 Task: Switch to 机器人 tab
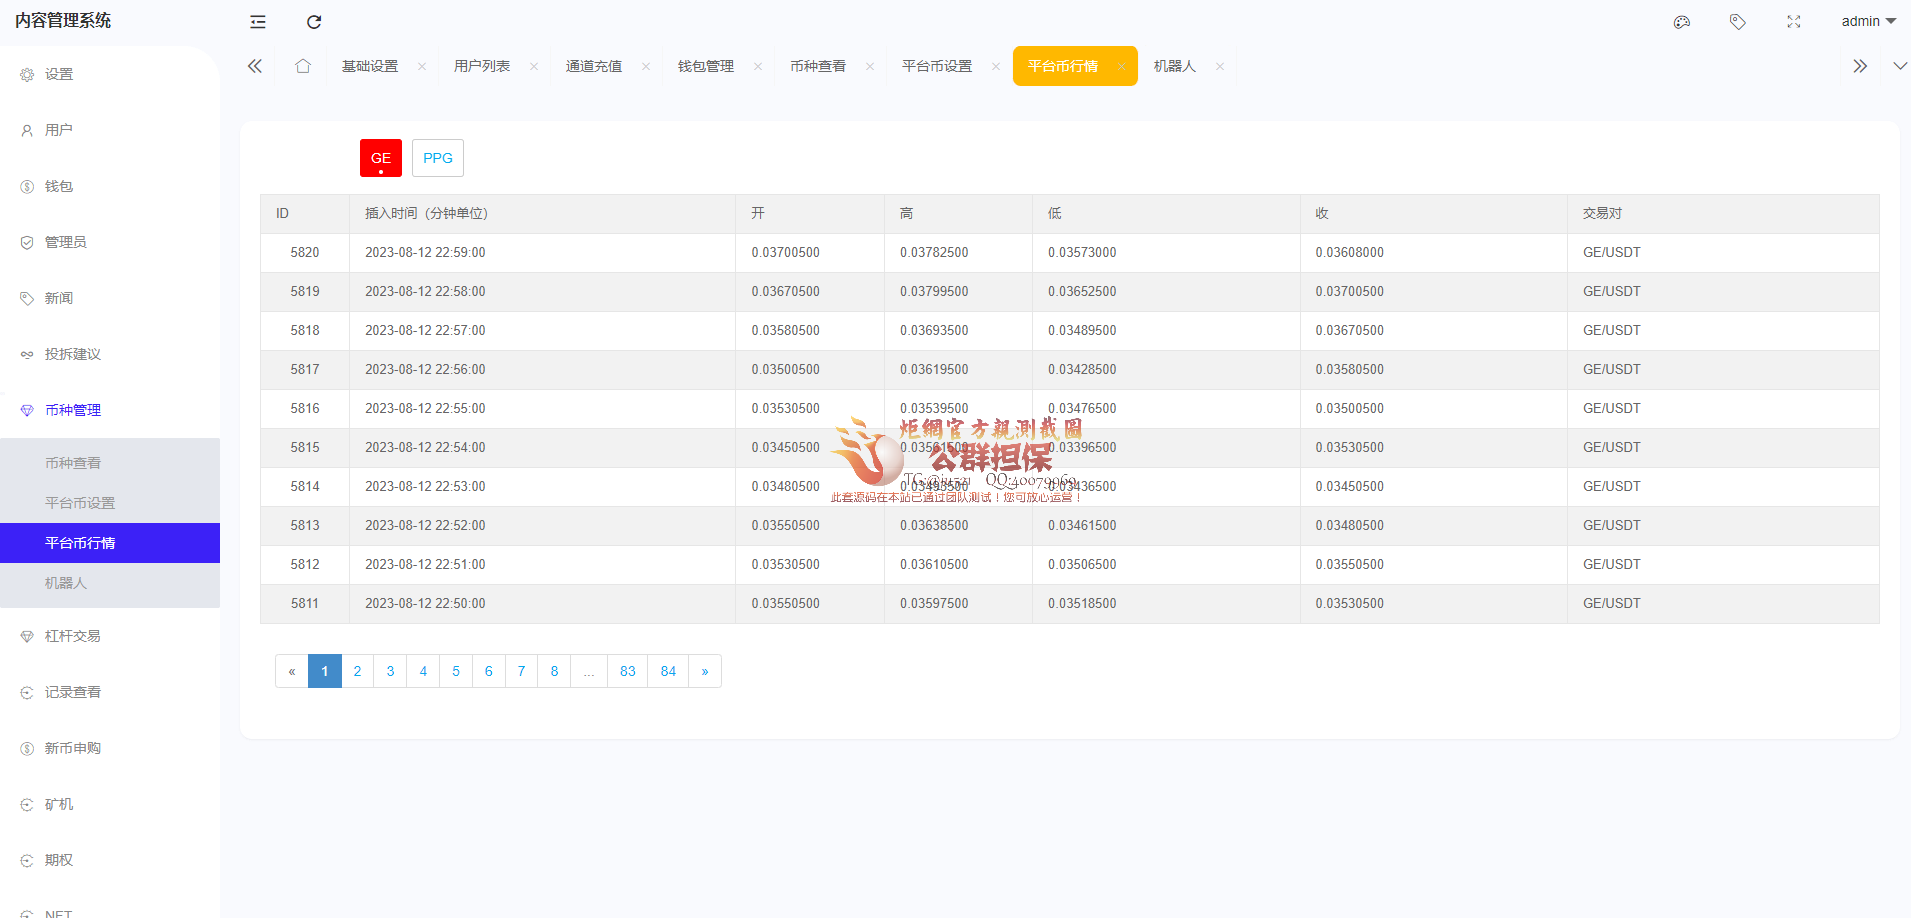pos(1175,66)
